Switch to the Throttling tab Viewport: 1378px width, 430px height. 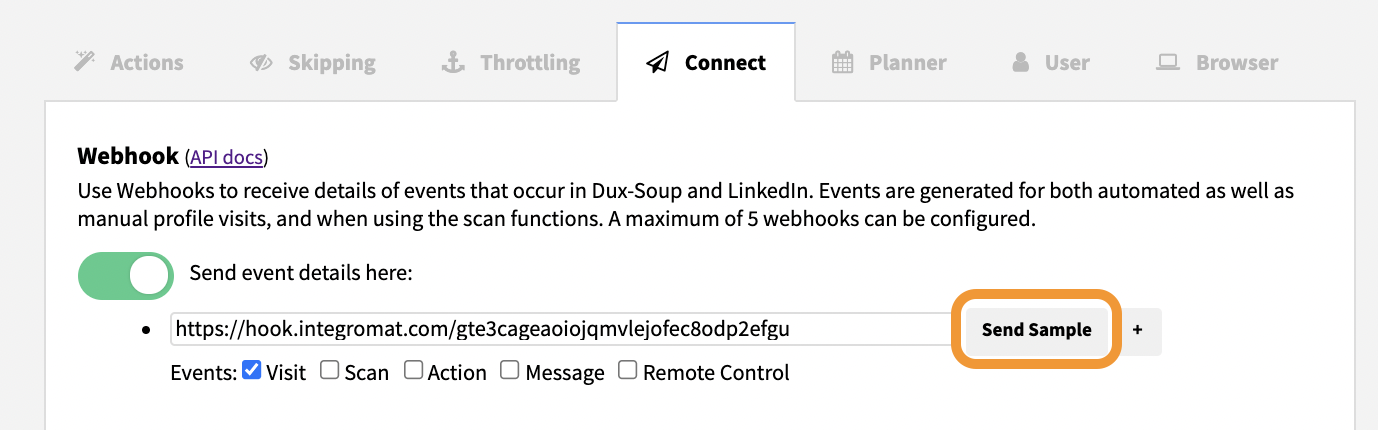click(x=511, y=63)
